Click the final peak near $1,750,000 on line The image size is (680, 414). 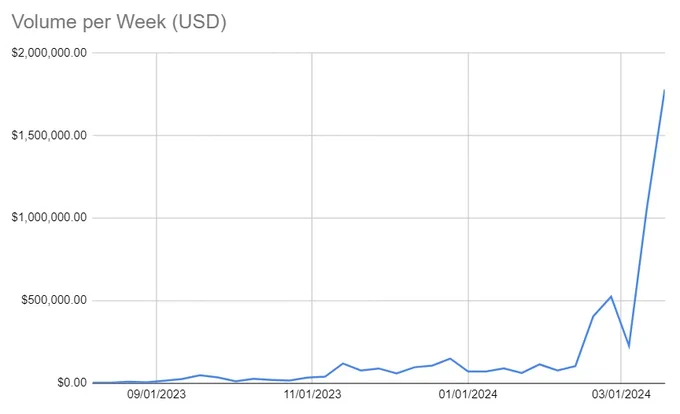click(x=664, y=90)
